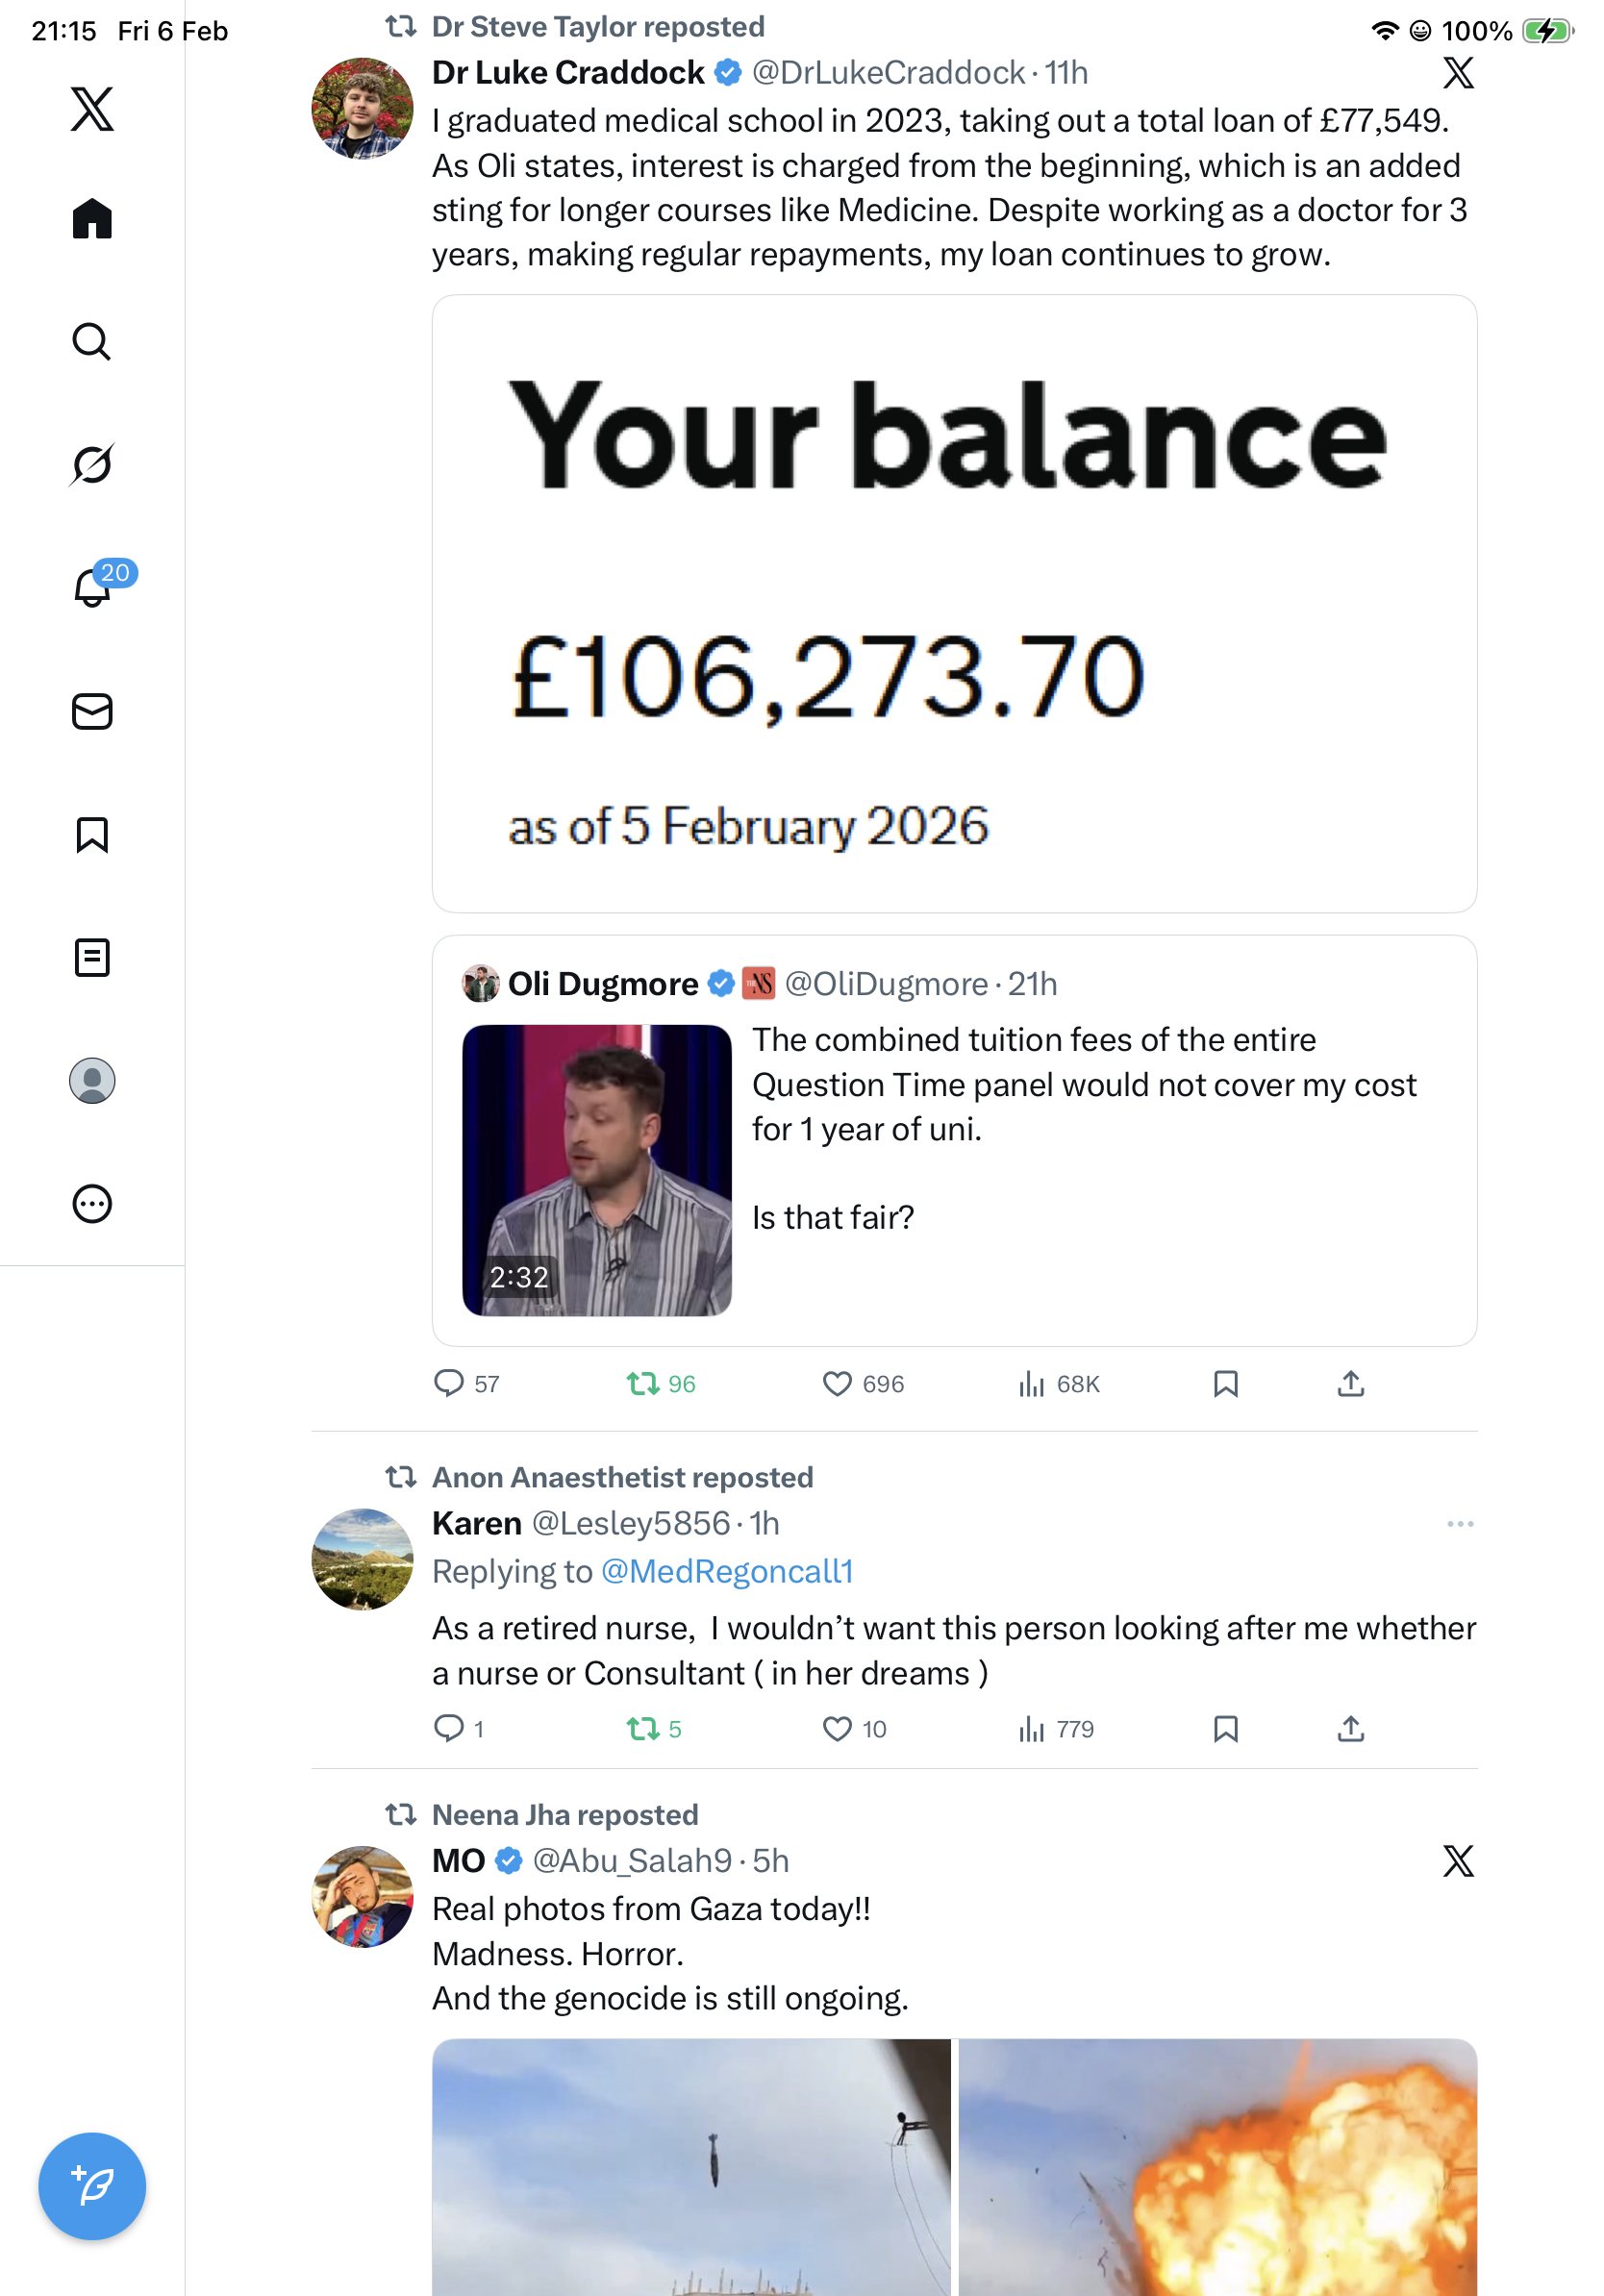Click the X logo in sidebar
This screenshot has height=2296, width=1604.
point(92,109)
